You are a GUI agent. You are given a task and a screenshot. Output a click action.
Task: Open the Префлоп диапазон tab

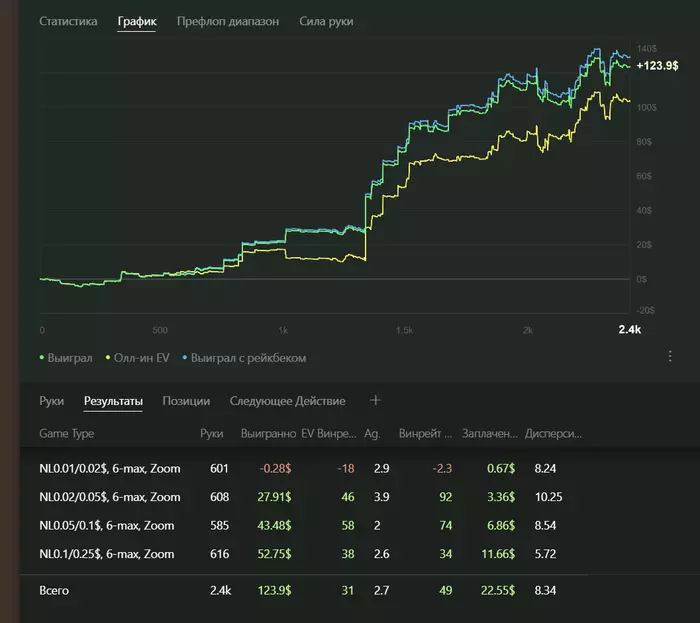tap(228, 21)
